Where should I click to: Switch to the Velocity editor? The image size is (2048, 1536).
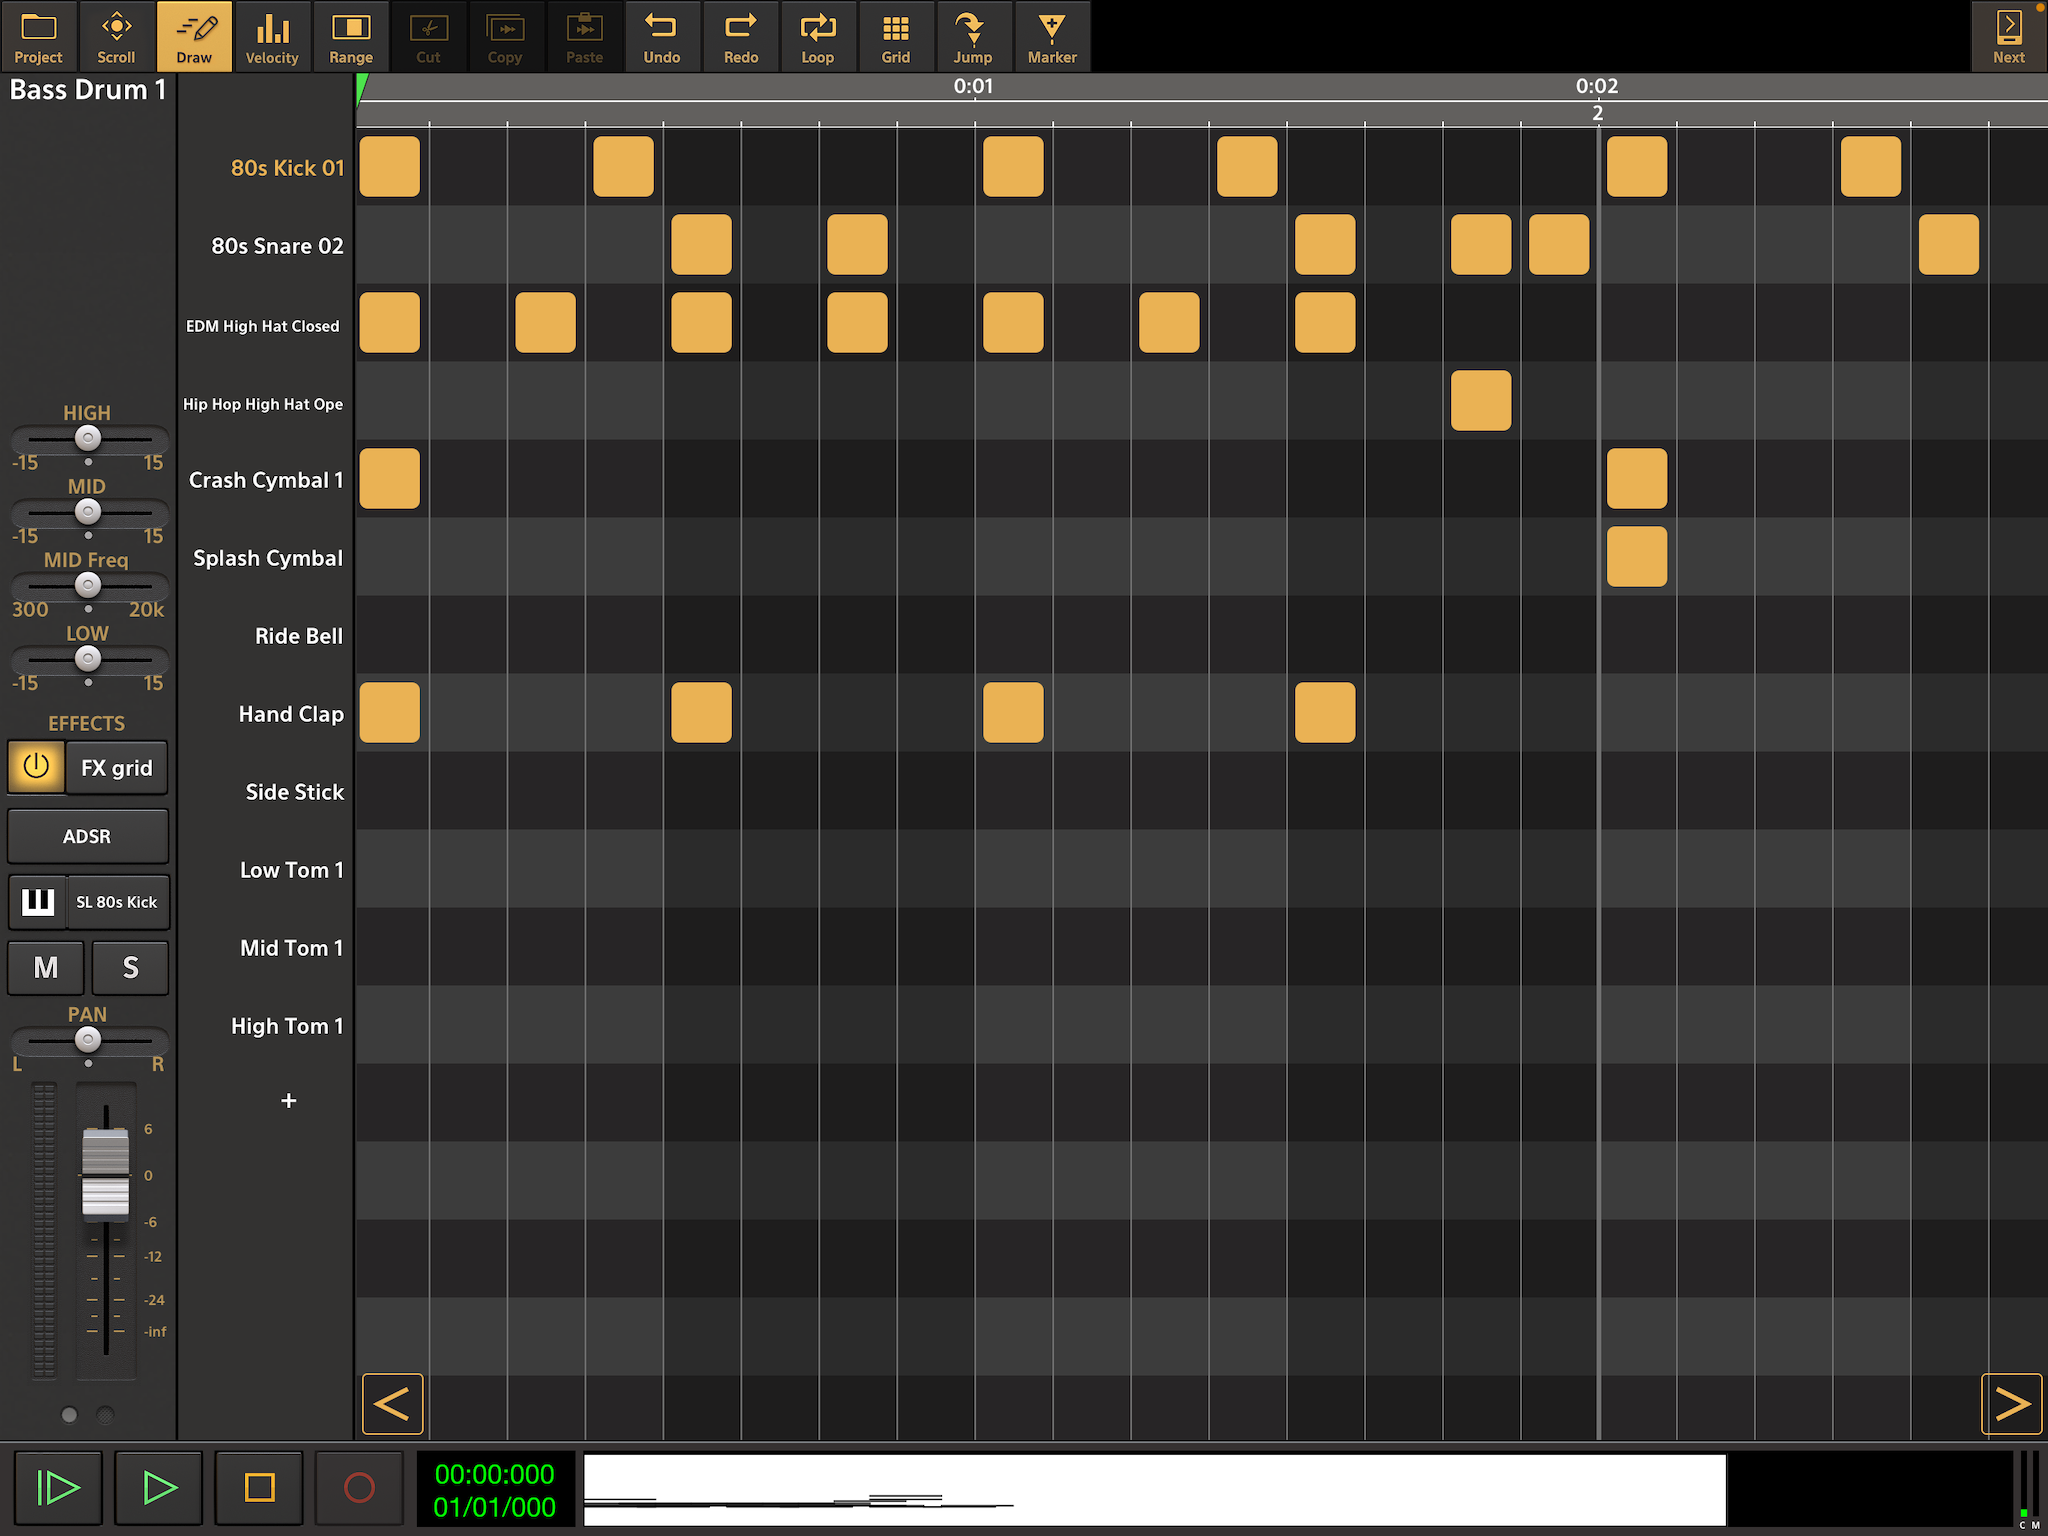coord(272,37)
